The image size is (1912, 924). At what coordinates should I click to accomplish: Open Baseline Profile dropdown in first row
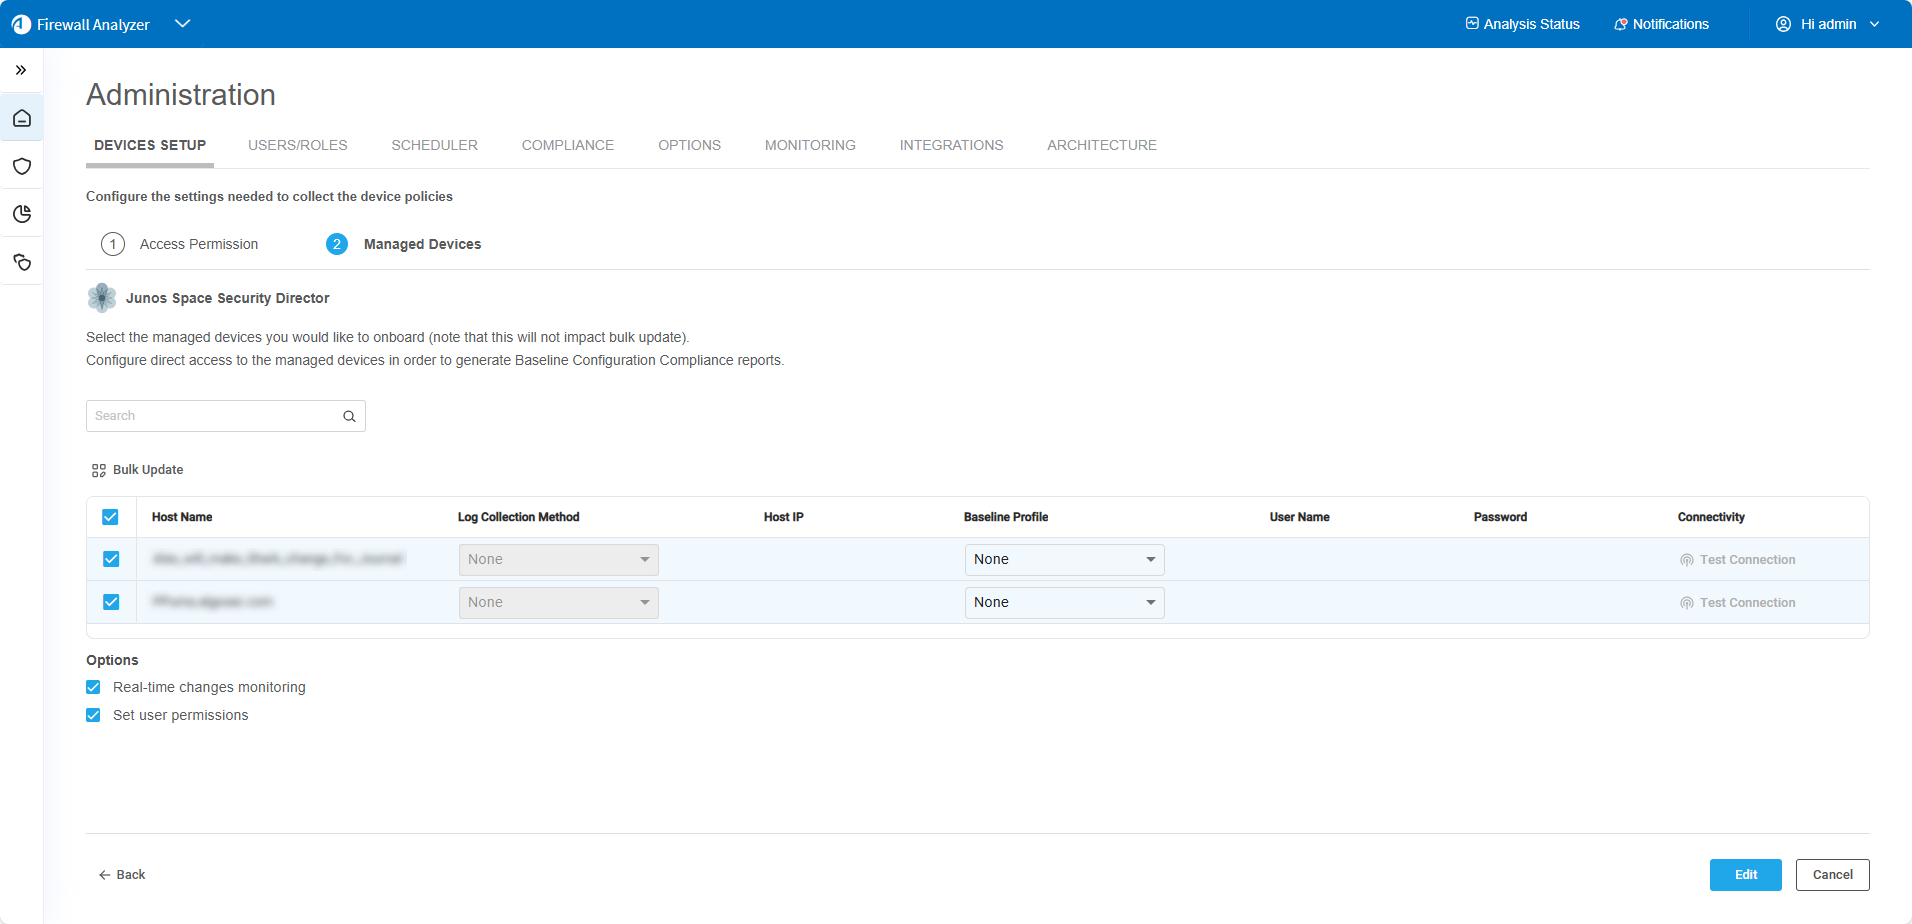click(x=1064, y=560)
